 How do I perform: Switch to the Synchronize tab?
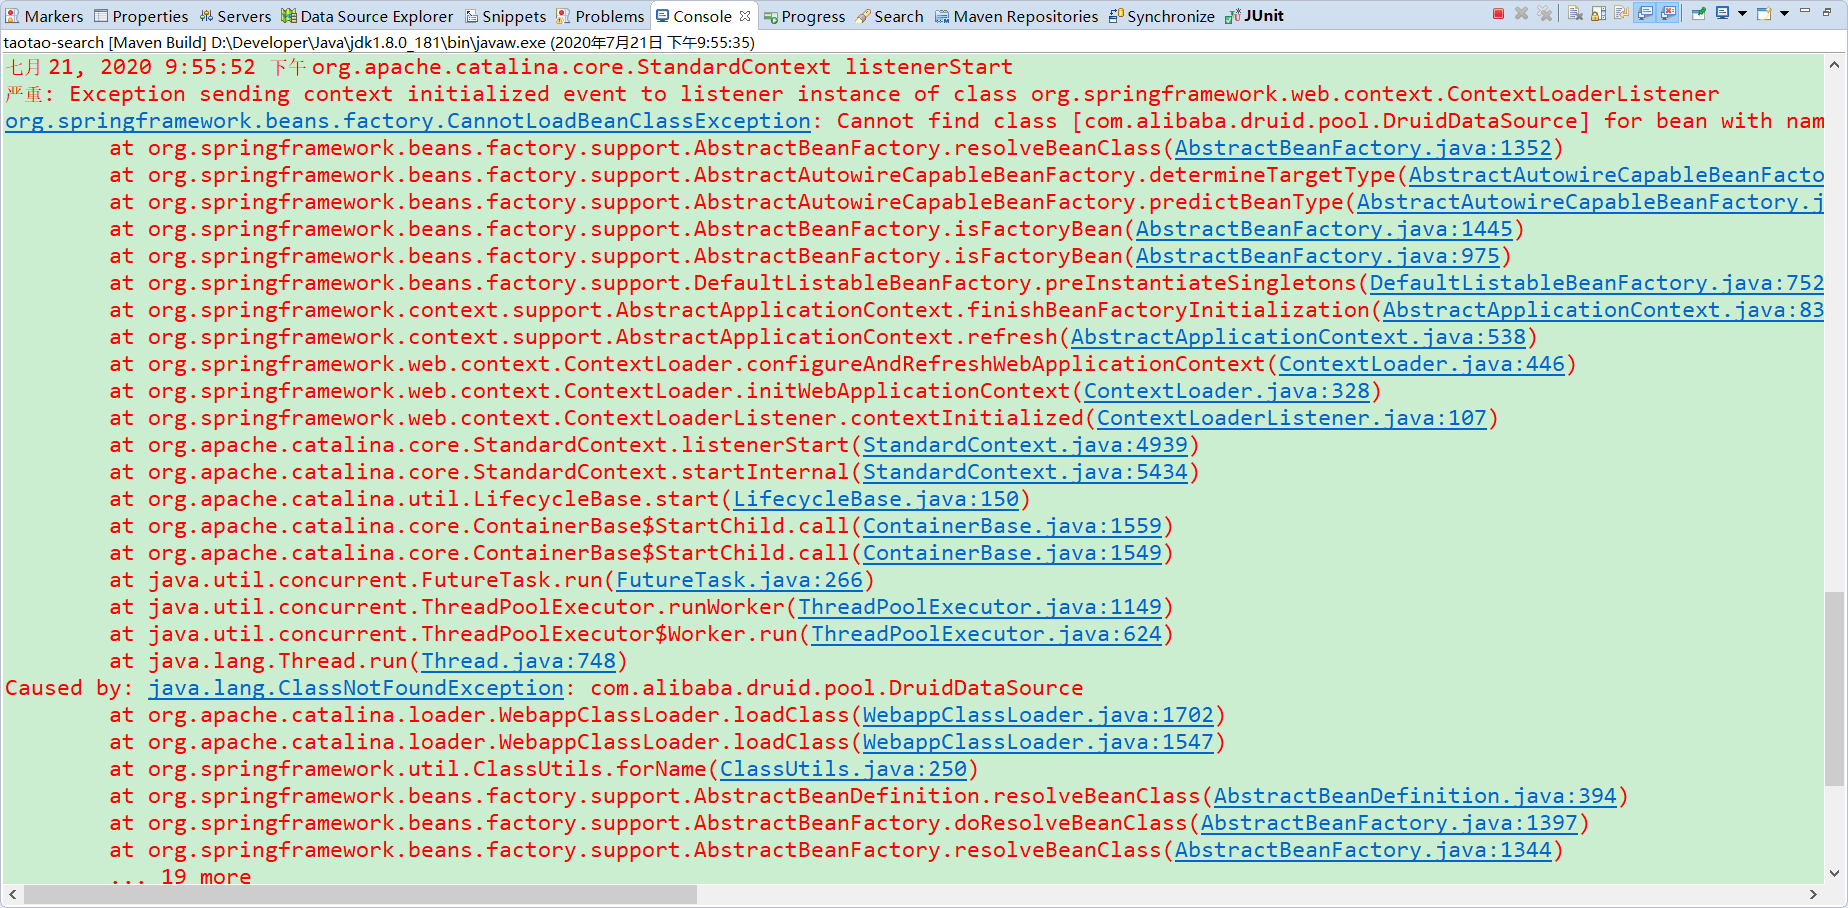point(1161,16)
